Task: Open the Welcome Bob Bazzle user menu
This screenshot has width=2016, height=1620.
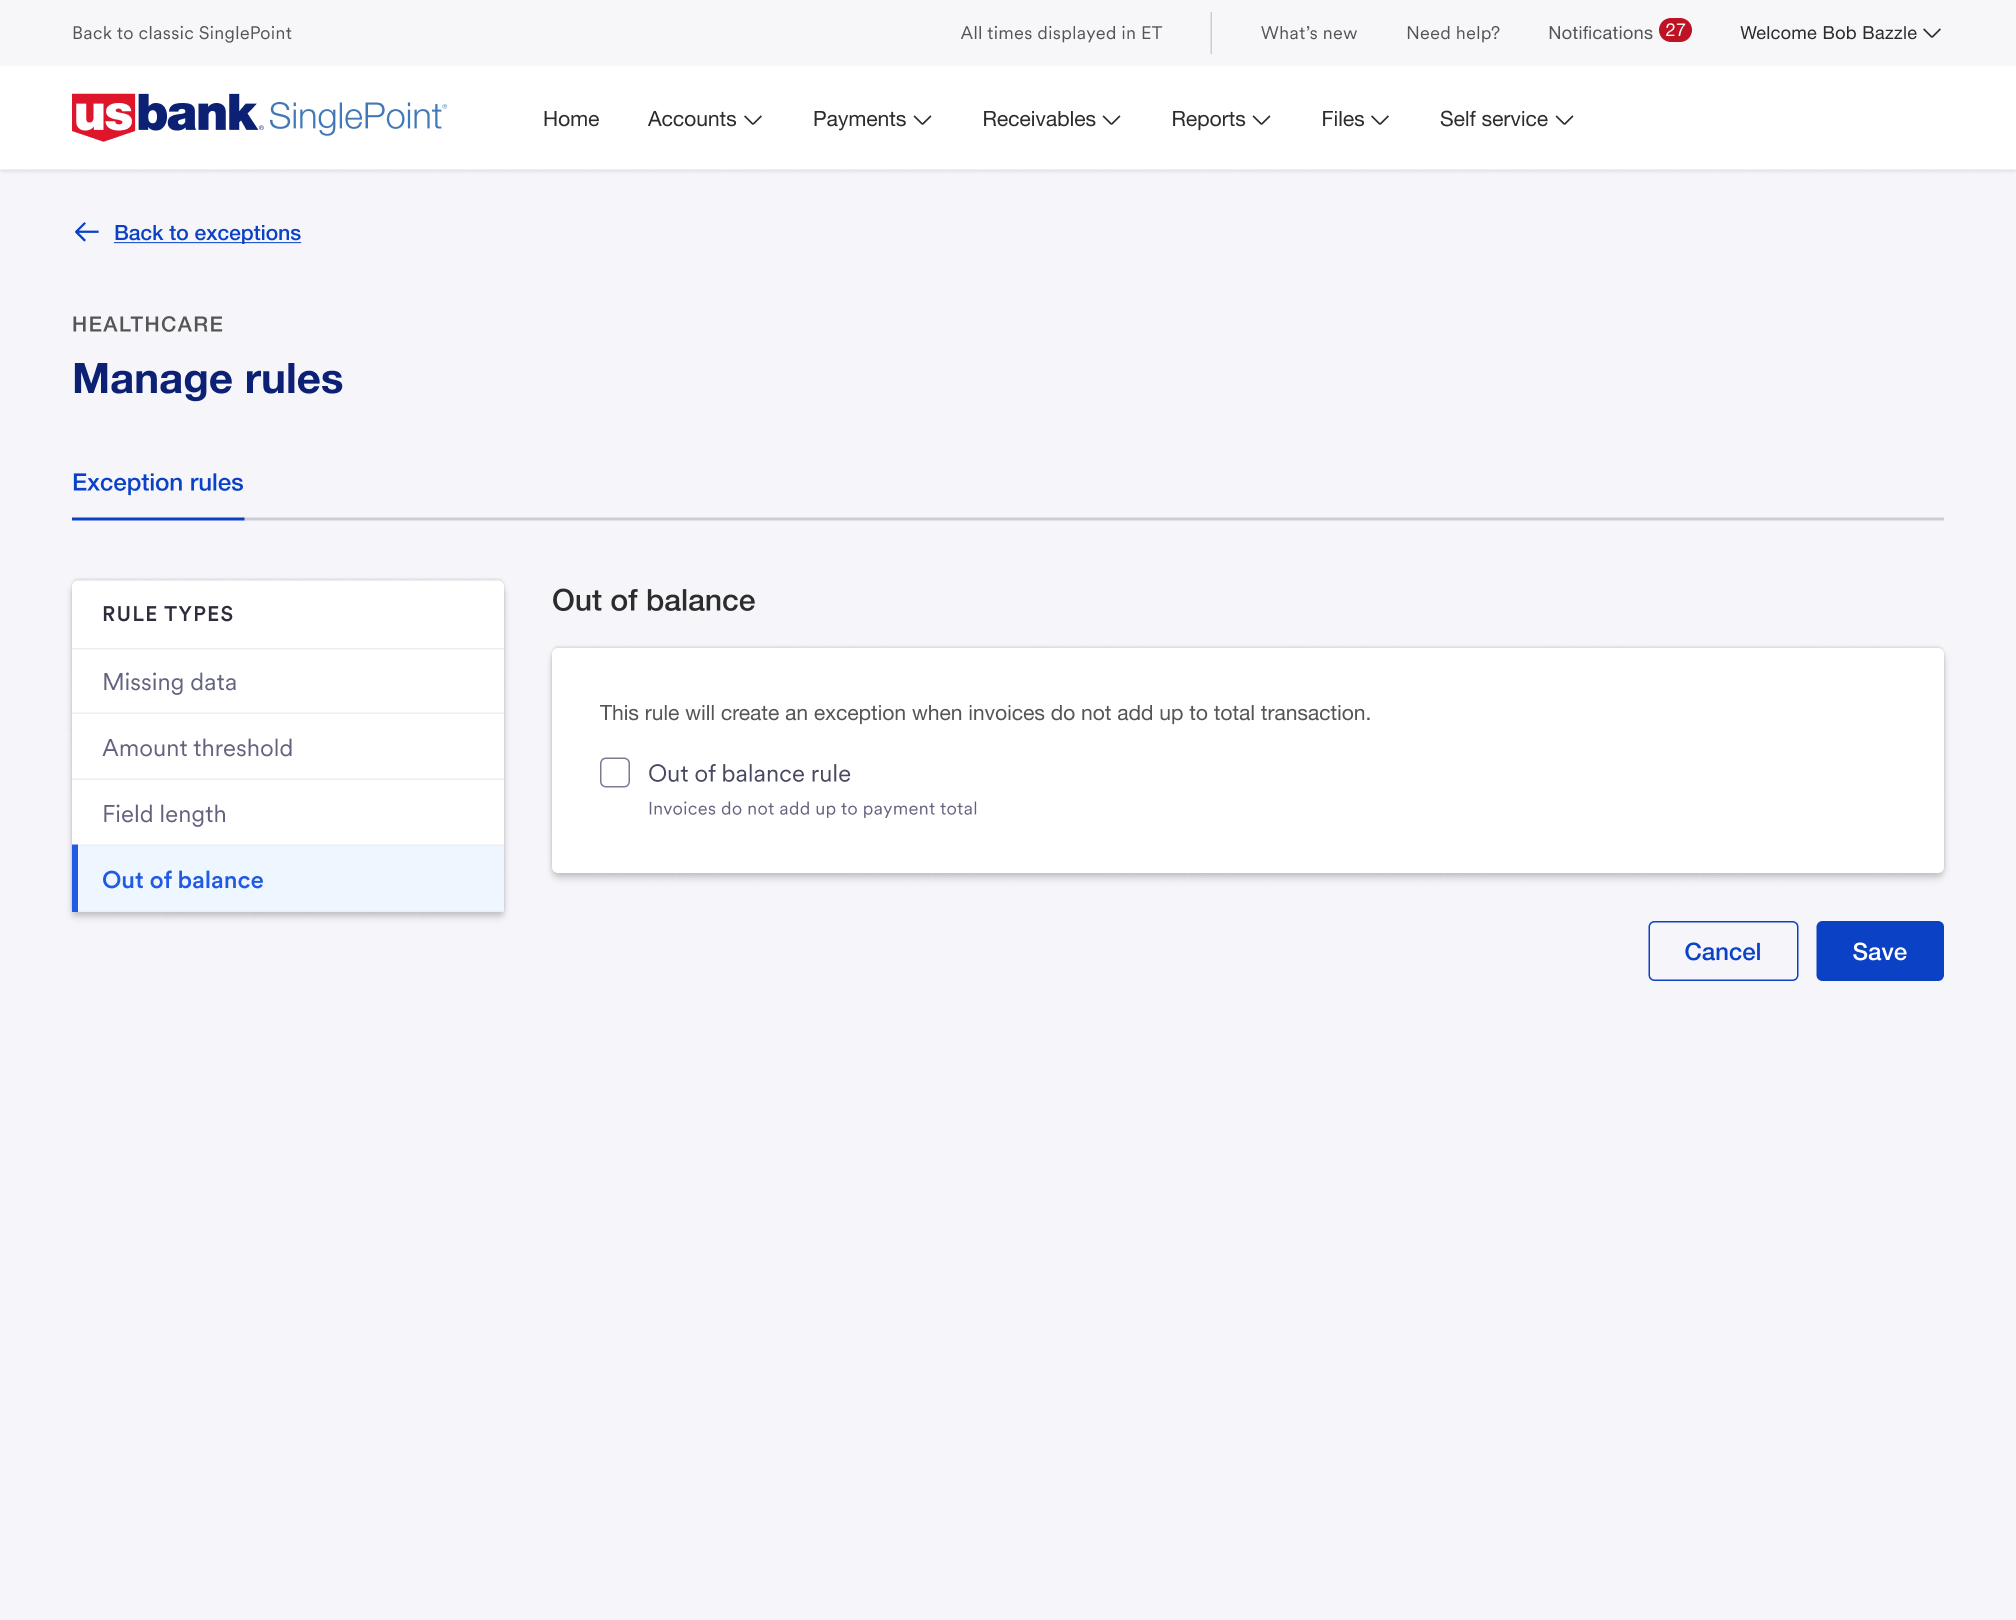Action: coord(1839,33)
